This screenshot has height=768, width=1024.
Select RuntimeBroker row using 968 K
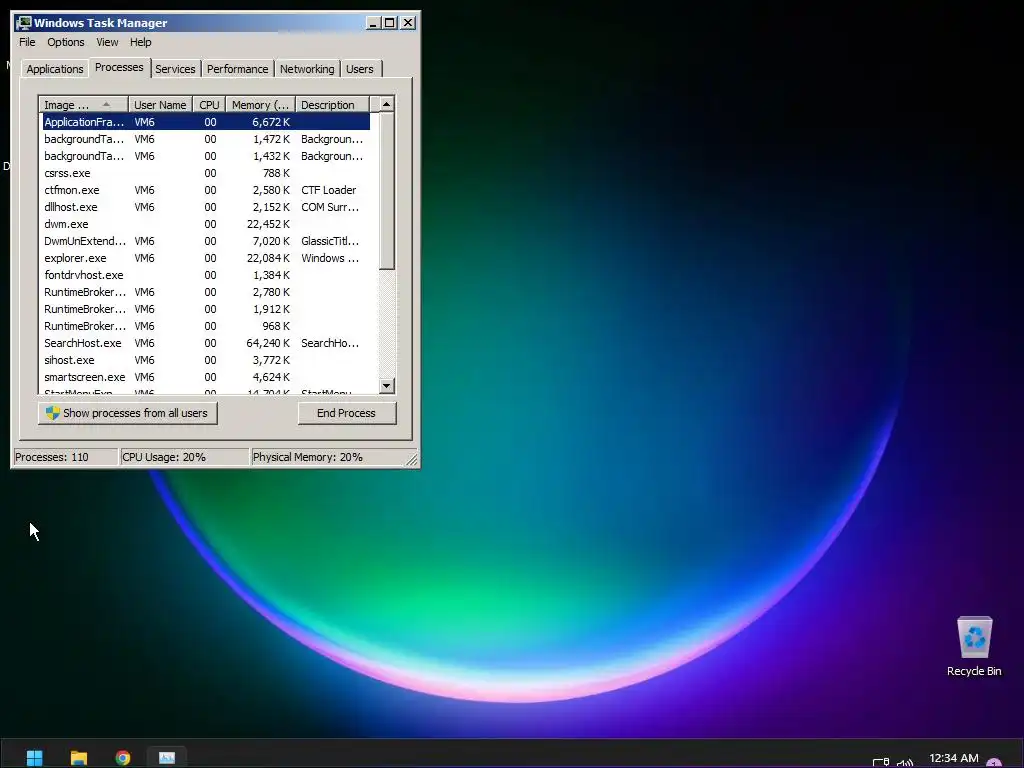tap(206, 326)
